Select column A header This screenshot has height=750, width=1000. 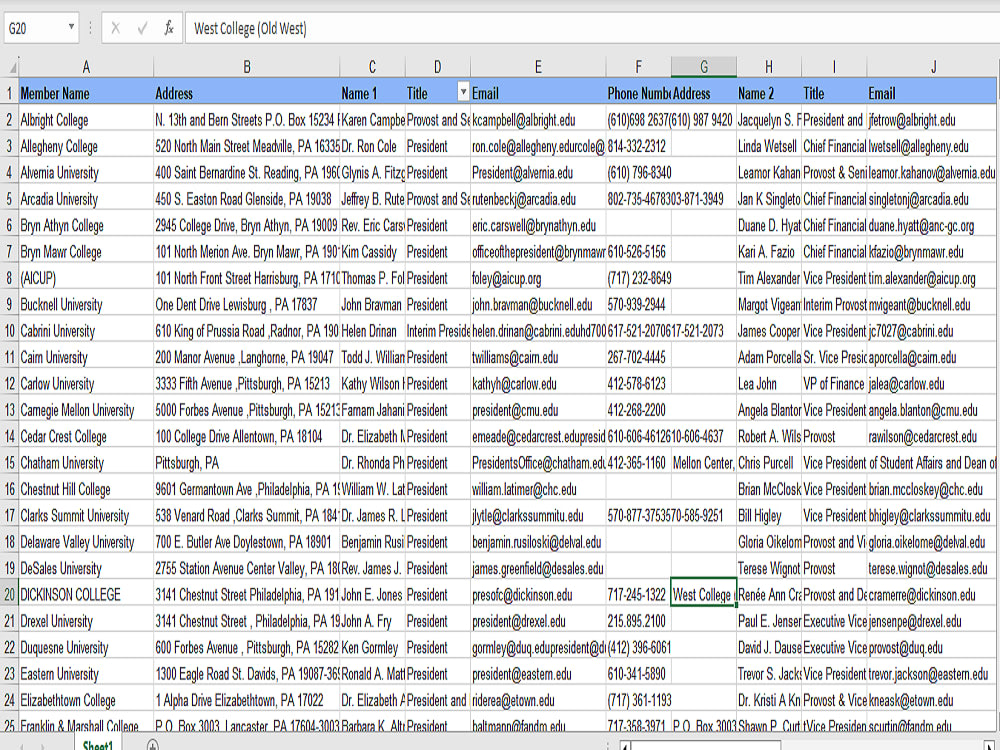point(86,66)
